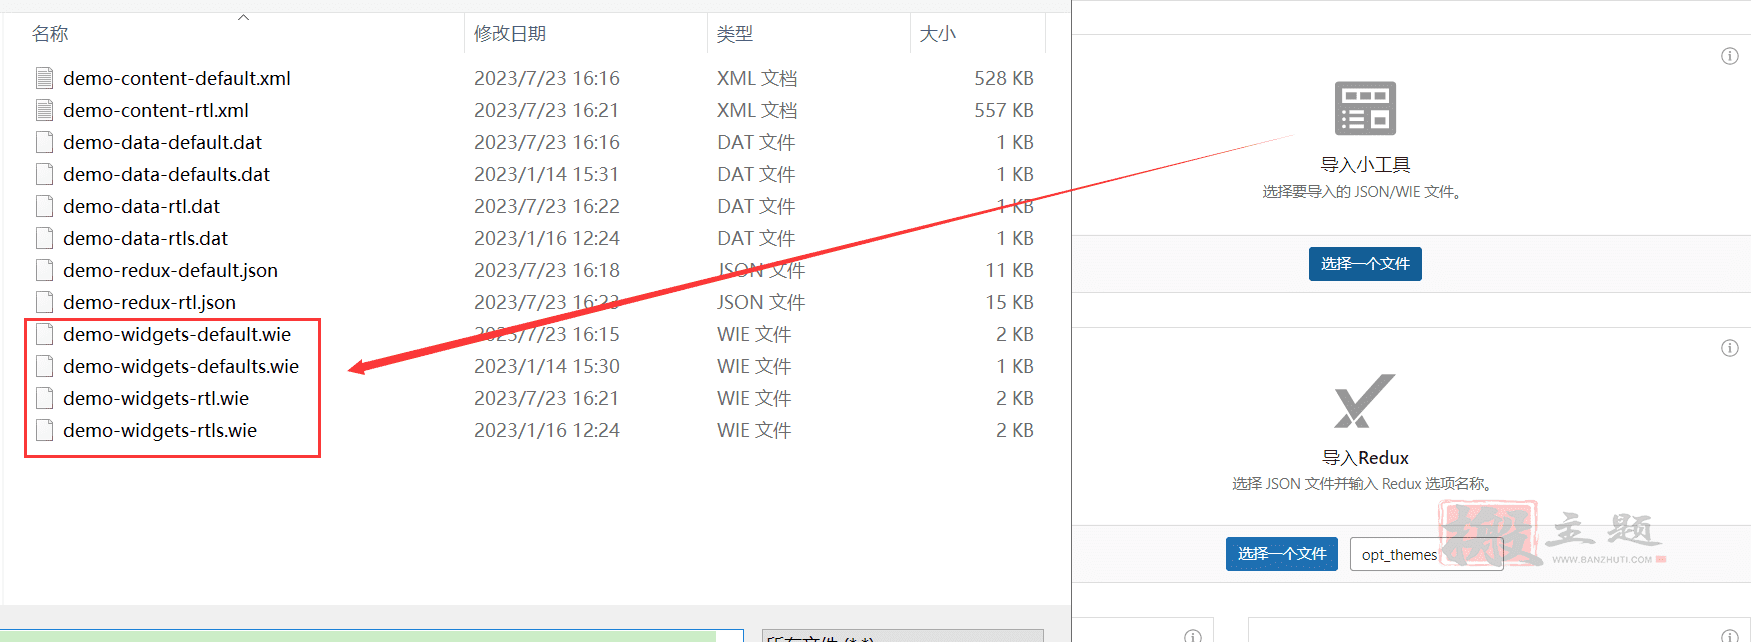Select file name demo-data-defaults.dat
The image size is (1751, 642).
tap(166, 174)
